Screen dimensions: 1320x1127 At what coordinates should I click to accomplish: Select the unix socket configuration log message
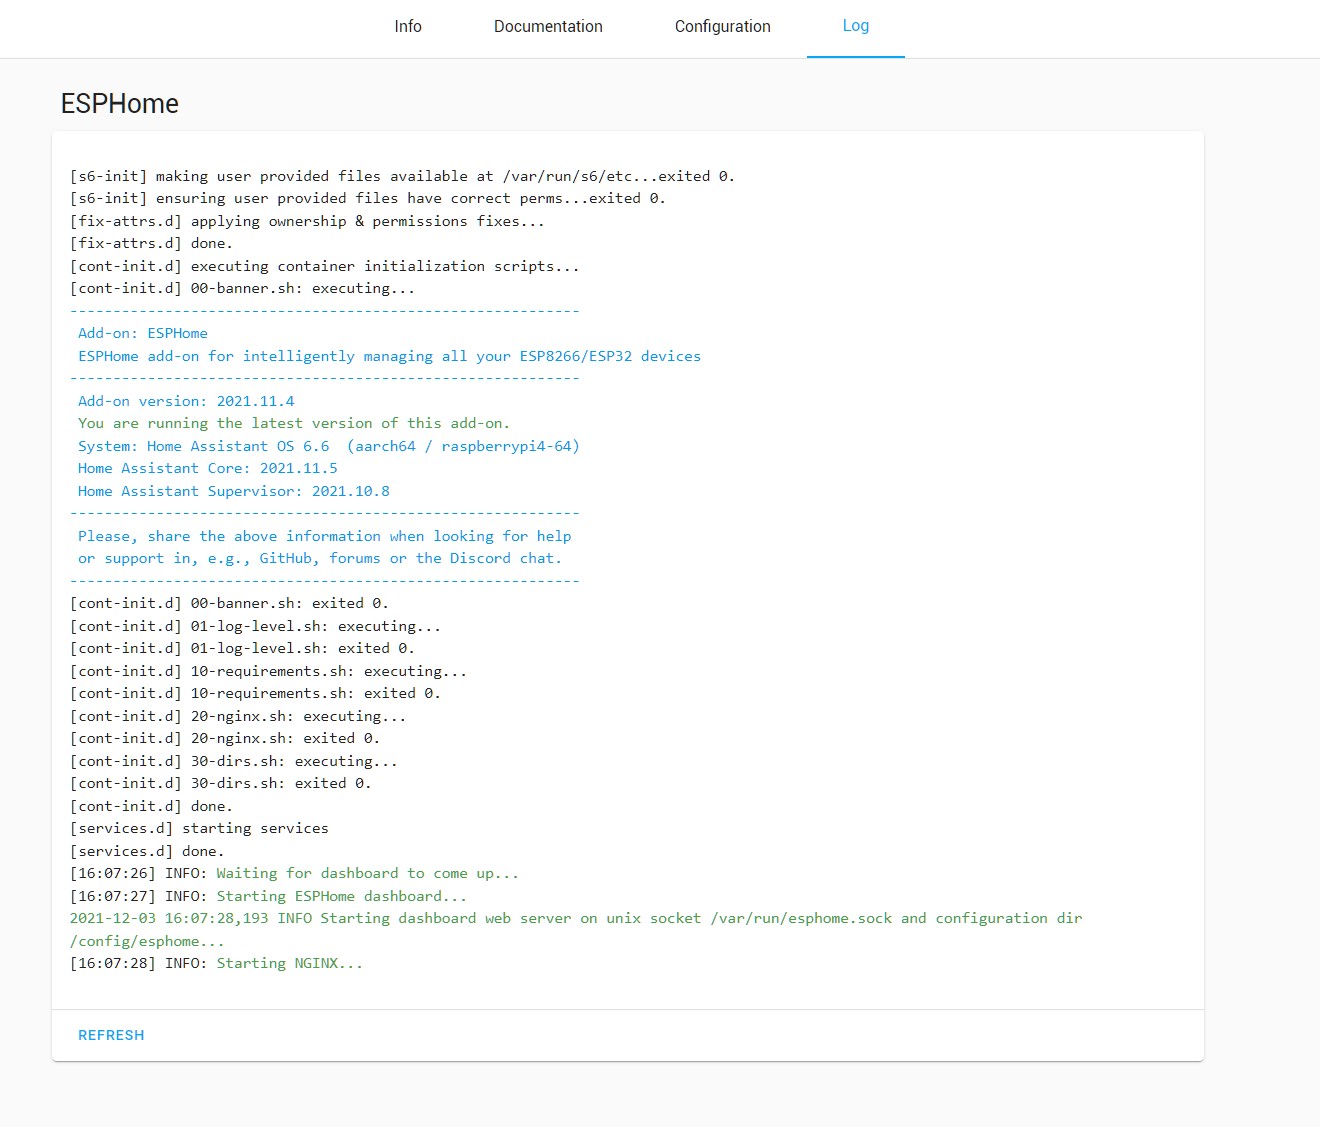coord(575,918)
